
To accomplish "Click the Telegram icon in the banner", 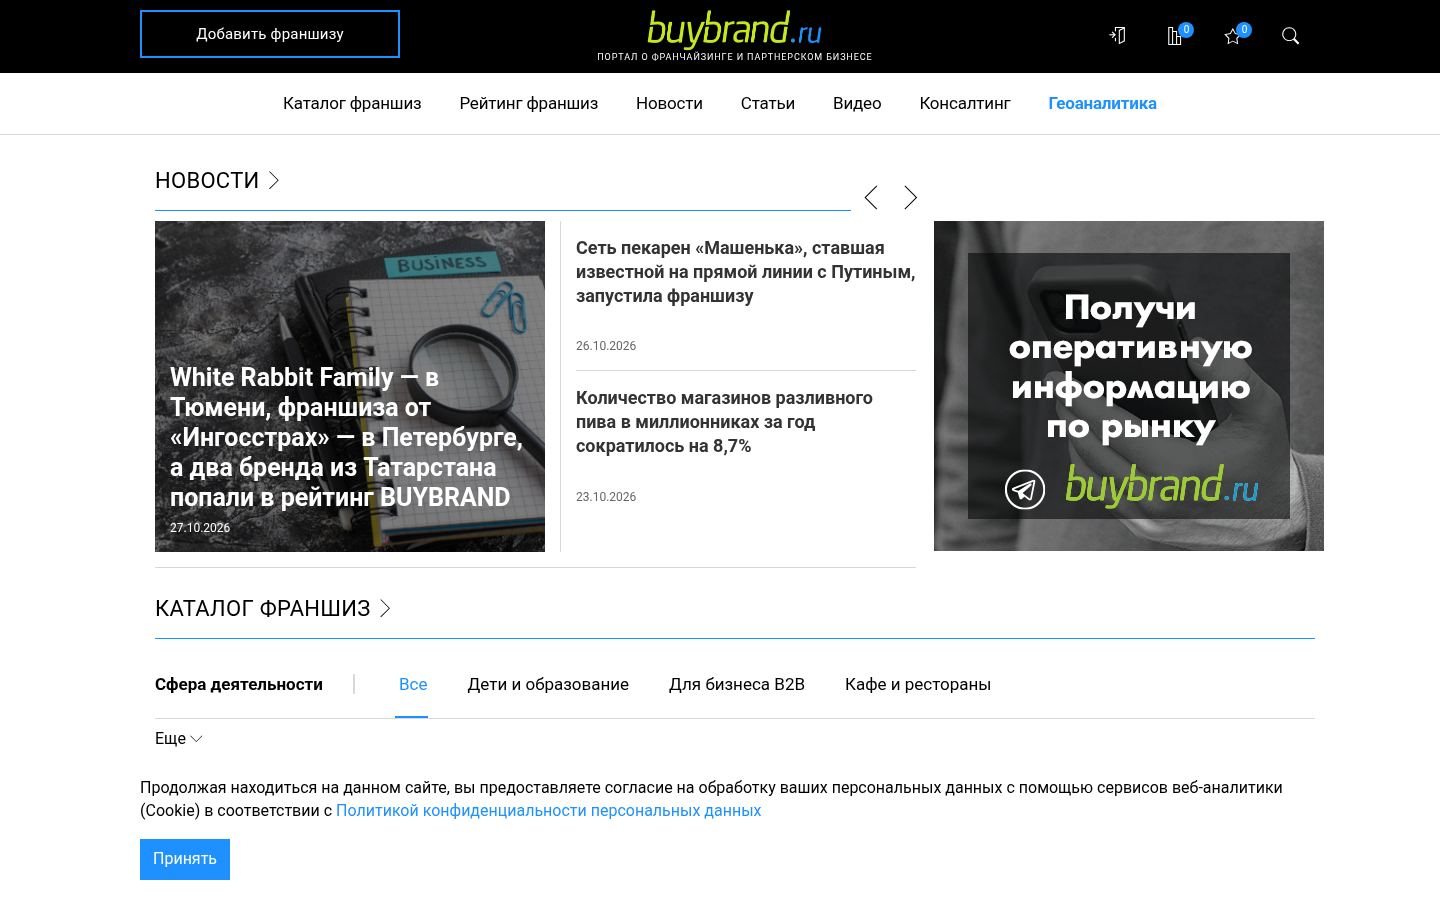I will 1025,490.
